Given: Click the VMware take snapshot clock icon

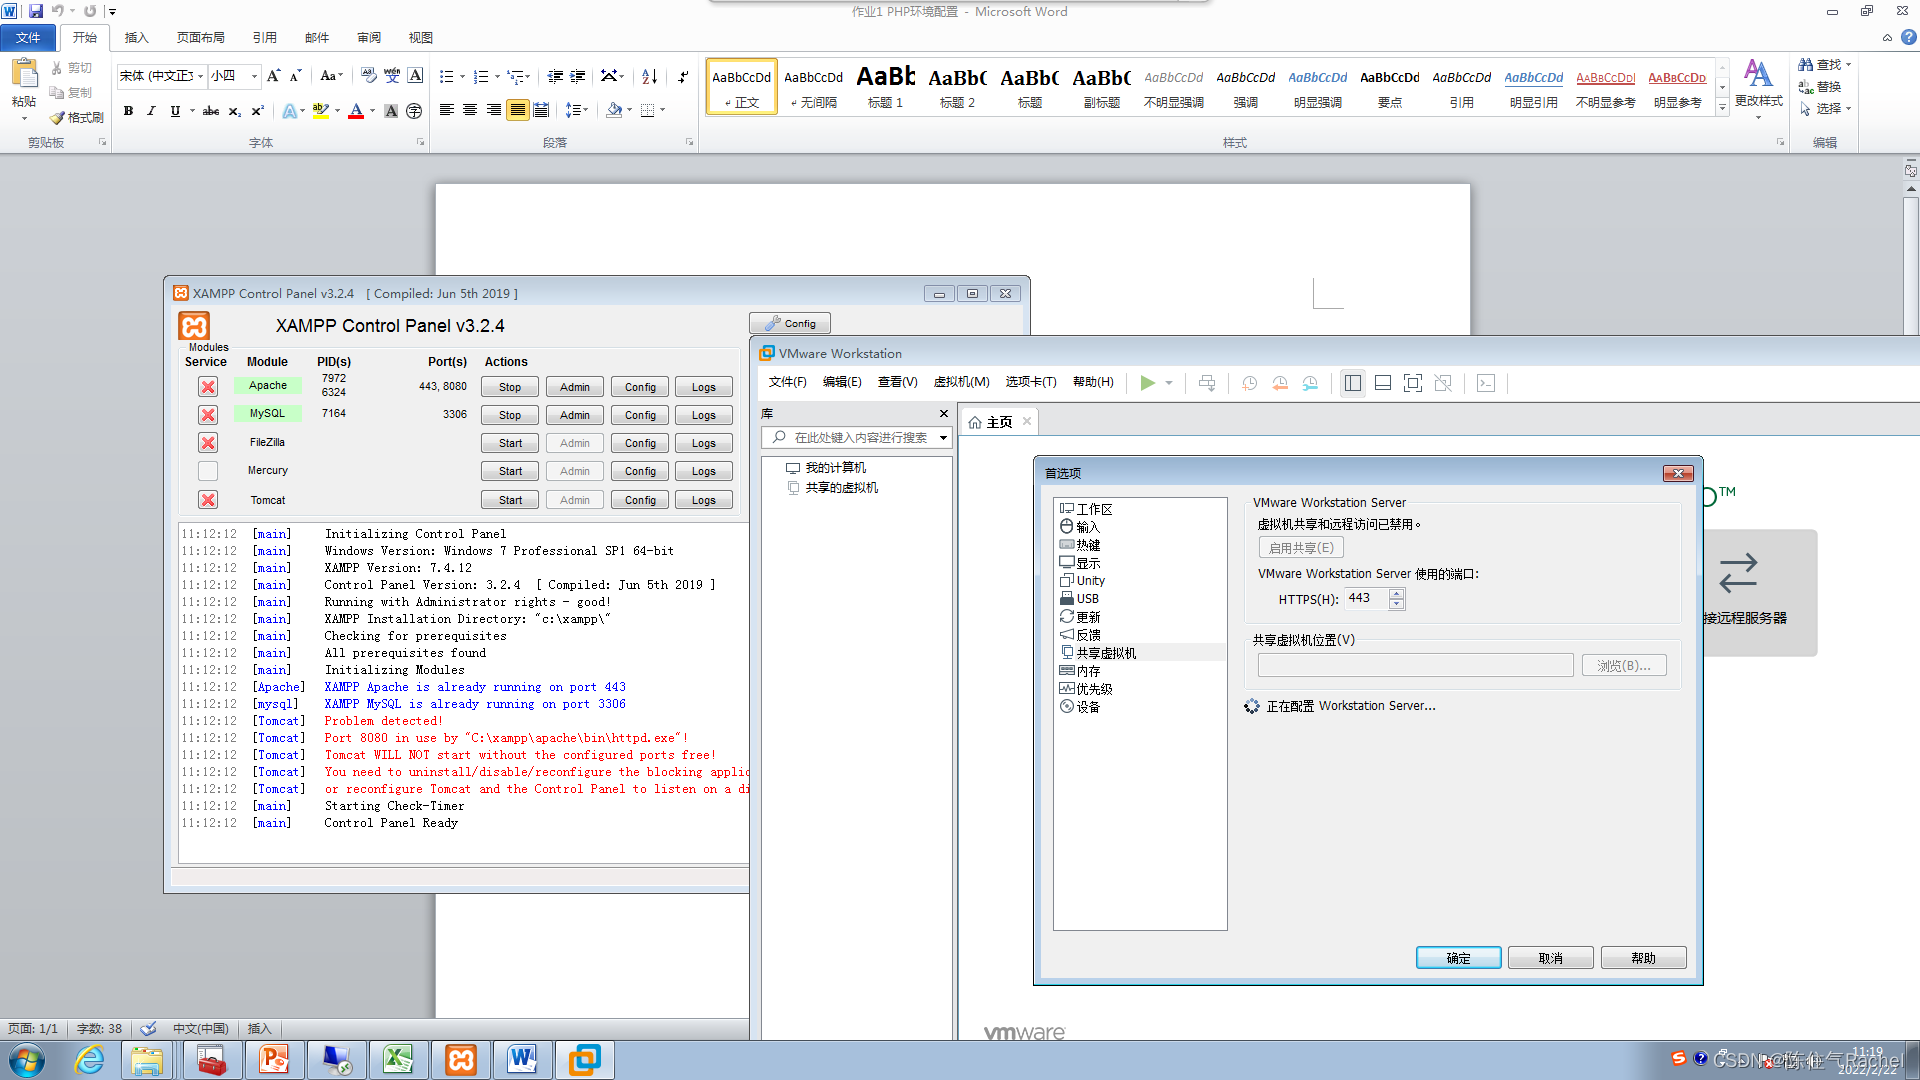Looking at the screenshot, I should 1249,383.
